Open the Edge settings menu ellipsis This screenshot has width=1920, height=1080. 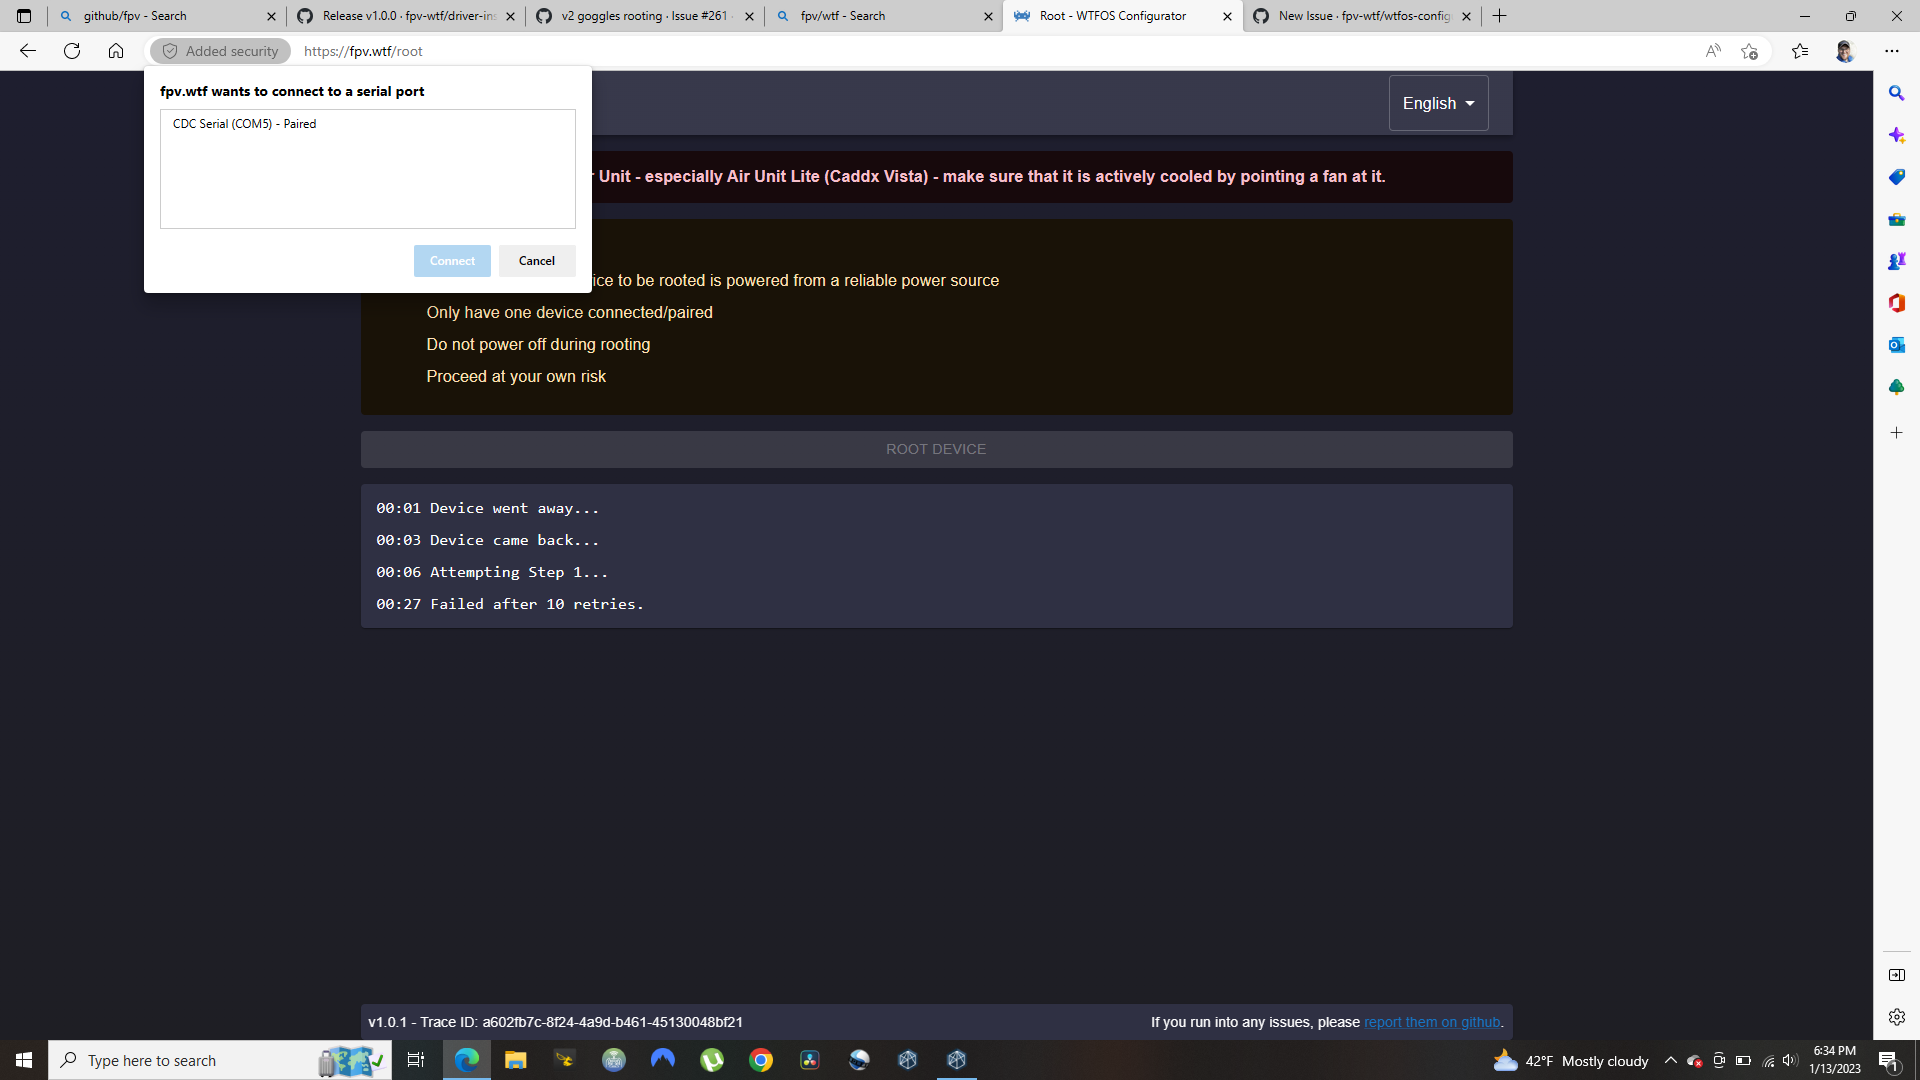(1892, 51)
